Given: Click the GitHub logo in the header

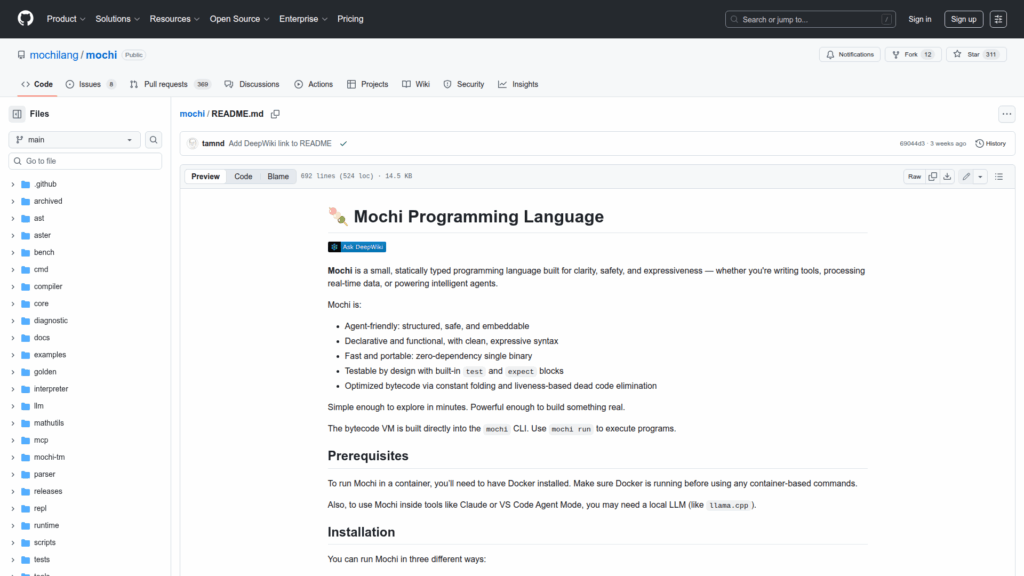Looking at the screenshot, I should pyautogui.click(x=25, y=19).
